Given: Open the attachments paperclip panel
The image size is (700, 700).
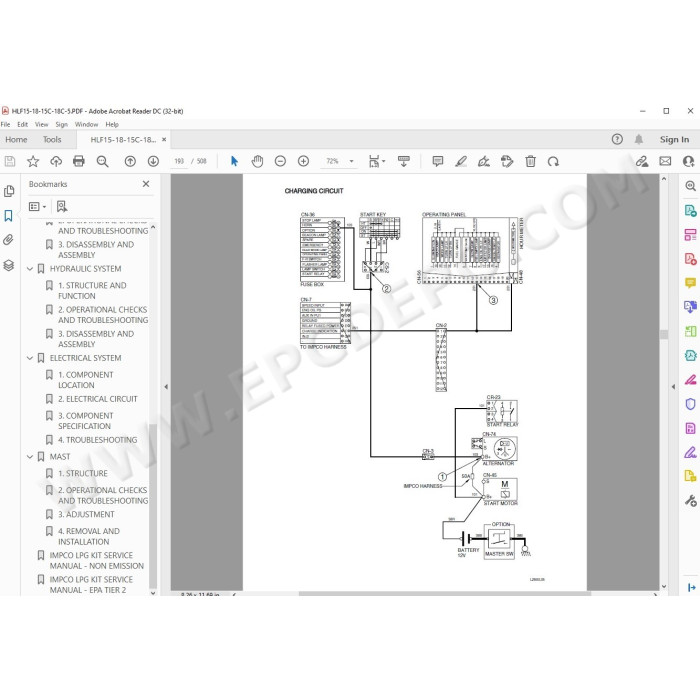Looking at the screenshot, I should point(8,240).
